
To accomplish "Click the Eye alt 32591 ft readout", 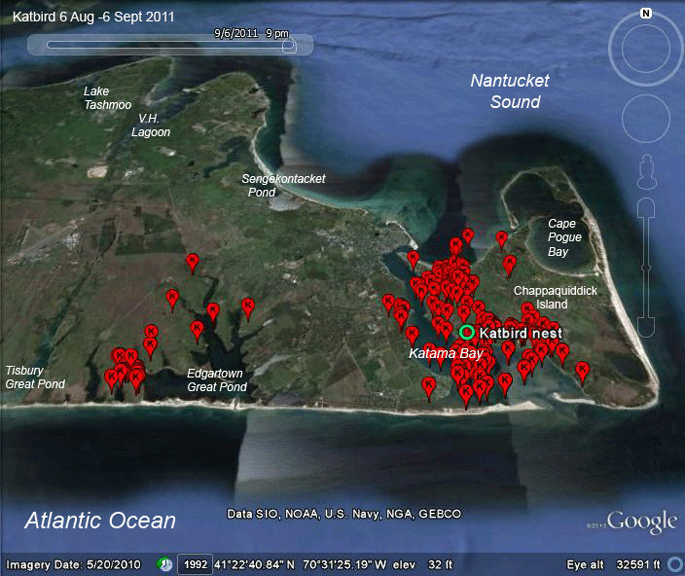I will (613, 565).
